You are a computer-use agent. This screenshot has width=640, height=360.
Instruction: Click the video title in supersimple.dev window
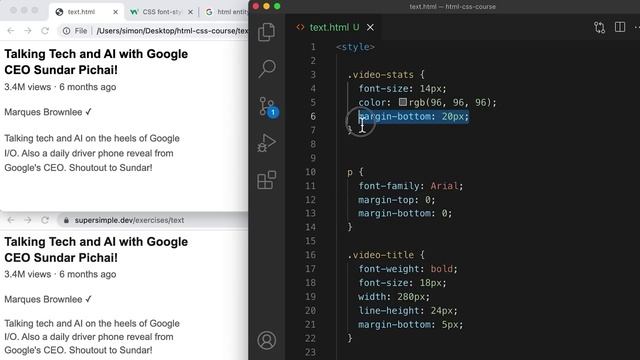(x=96, y=249)
